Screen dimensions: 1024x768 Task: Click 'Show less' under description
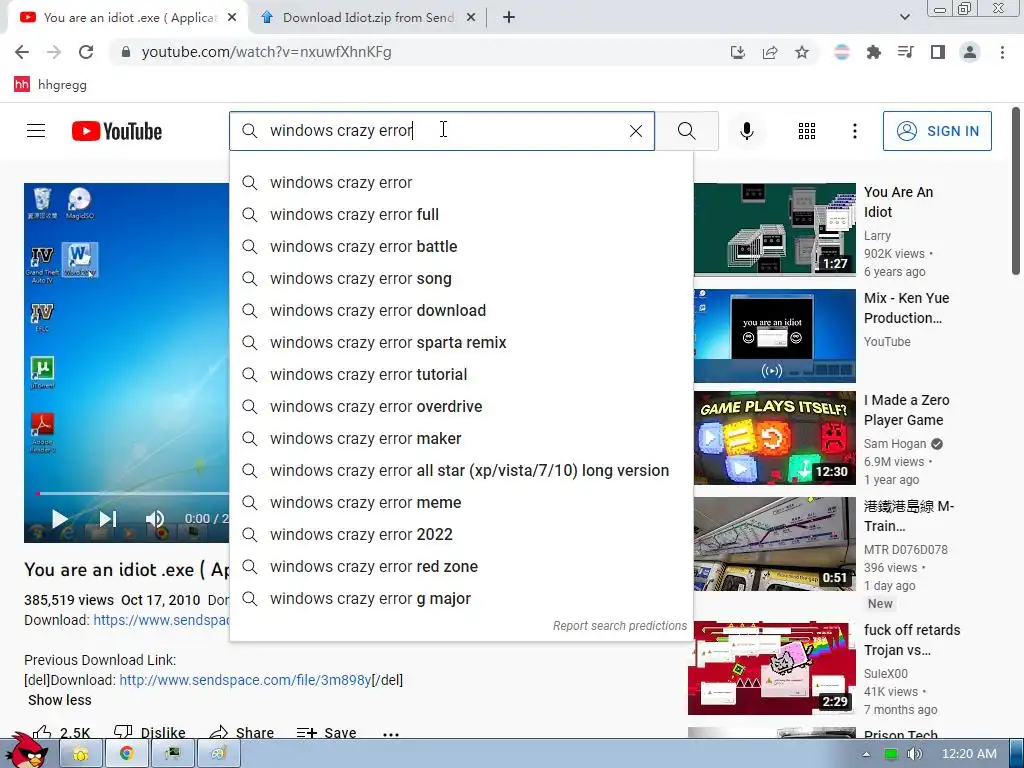[x=59, y=700]
